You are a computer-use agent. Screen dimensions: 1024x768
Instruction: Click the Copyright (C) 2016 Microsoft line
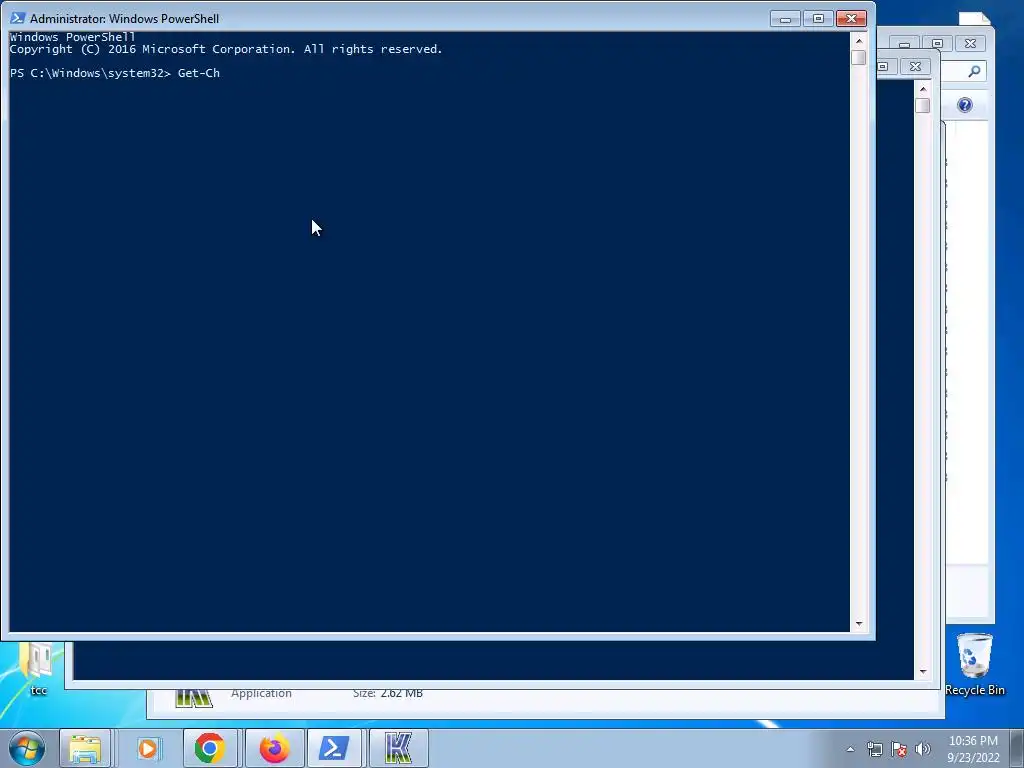226,50
